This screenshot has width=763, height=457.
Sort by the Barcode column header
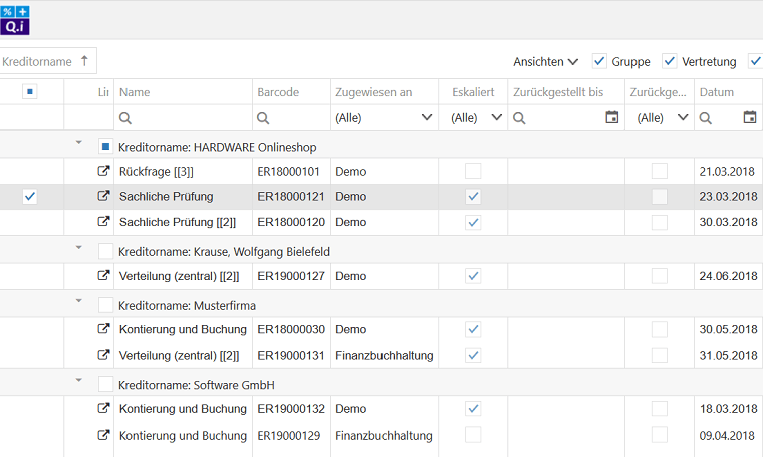(278, 92)
